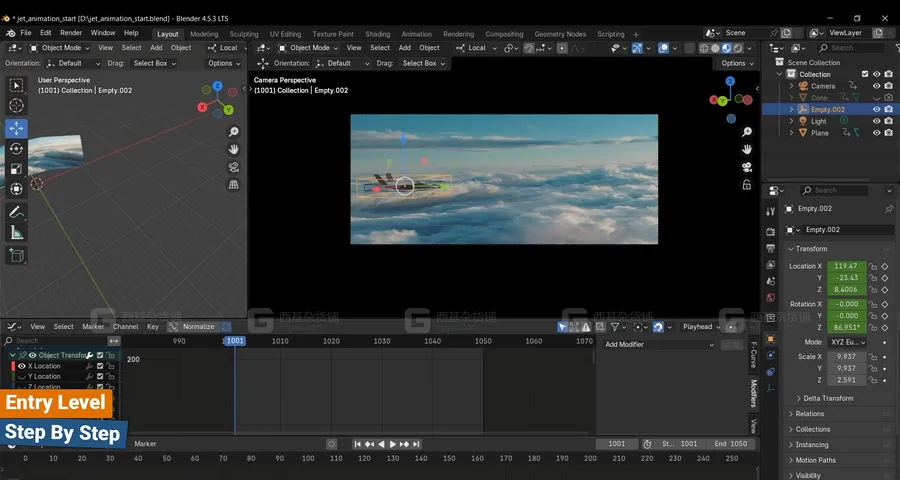Image resolution: width=900 pixels, height=480 pixels.
Task: Click the Location X value field
Action: pyautogui.click(x=848, y=266)
